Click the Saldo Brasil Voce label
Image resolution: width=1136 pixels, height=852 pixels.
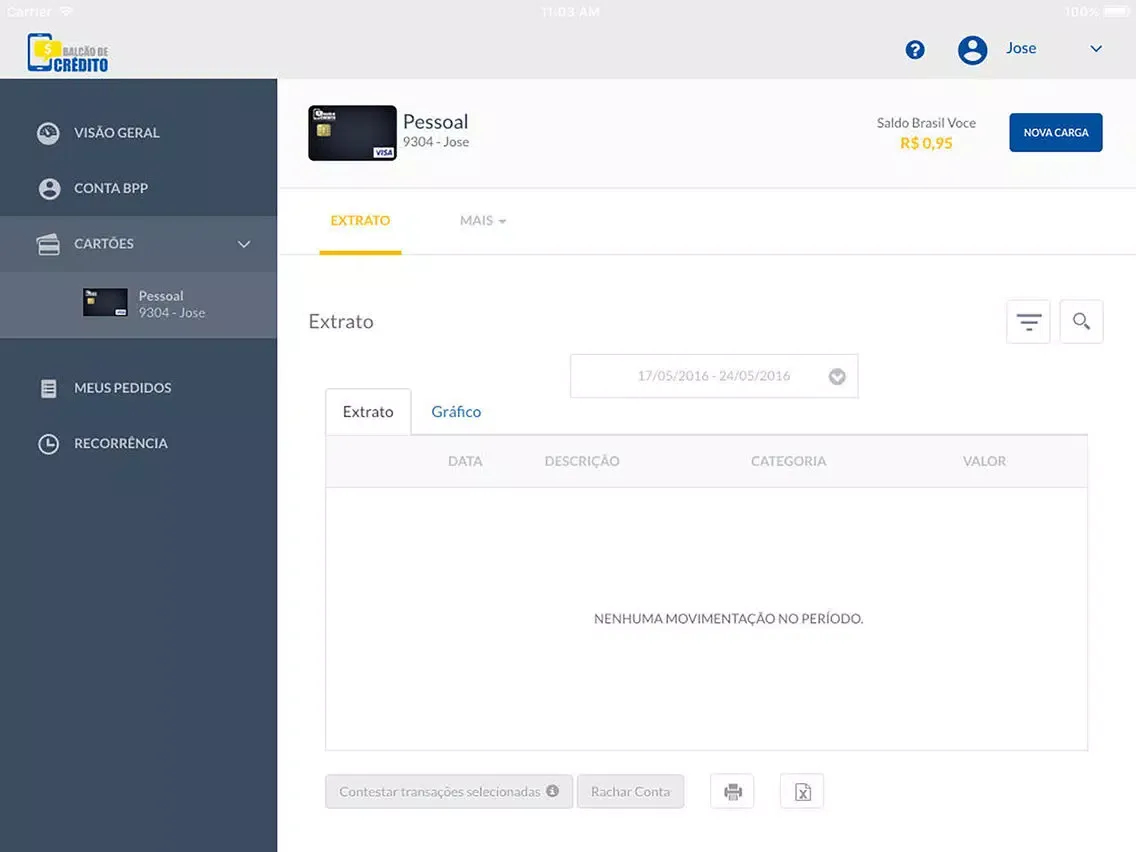click(926, 123)
